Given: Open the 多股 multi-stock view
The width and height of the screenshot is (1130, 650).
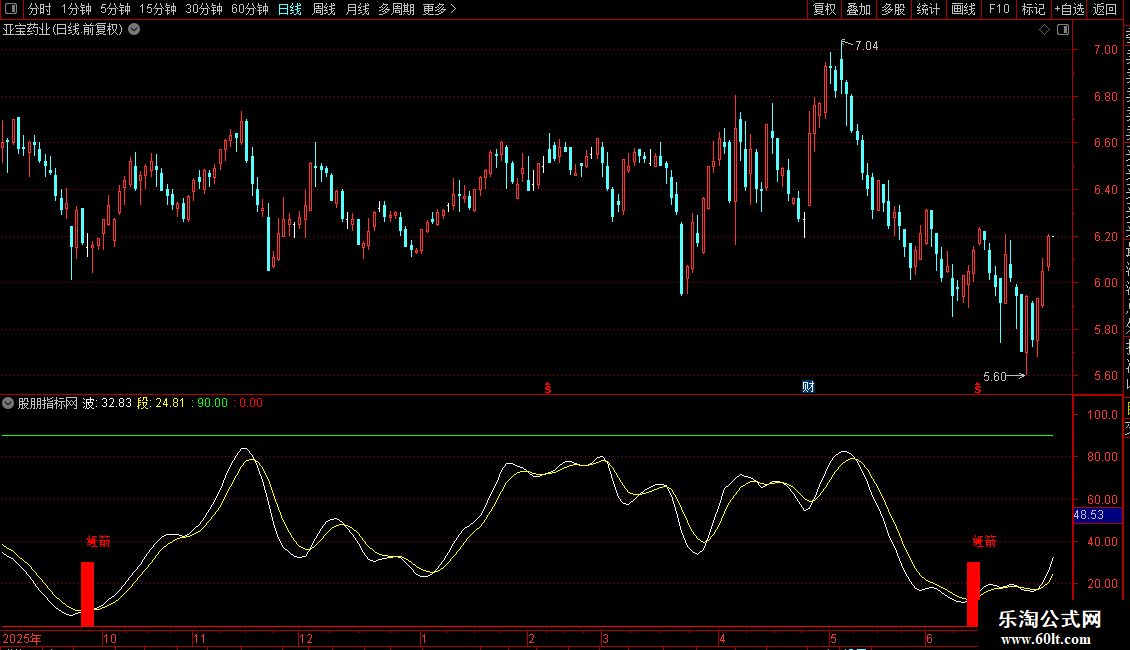Looking at the screenshot, I should coord(893,9).
